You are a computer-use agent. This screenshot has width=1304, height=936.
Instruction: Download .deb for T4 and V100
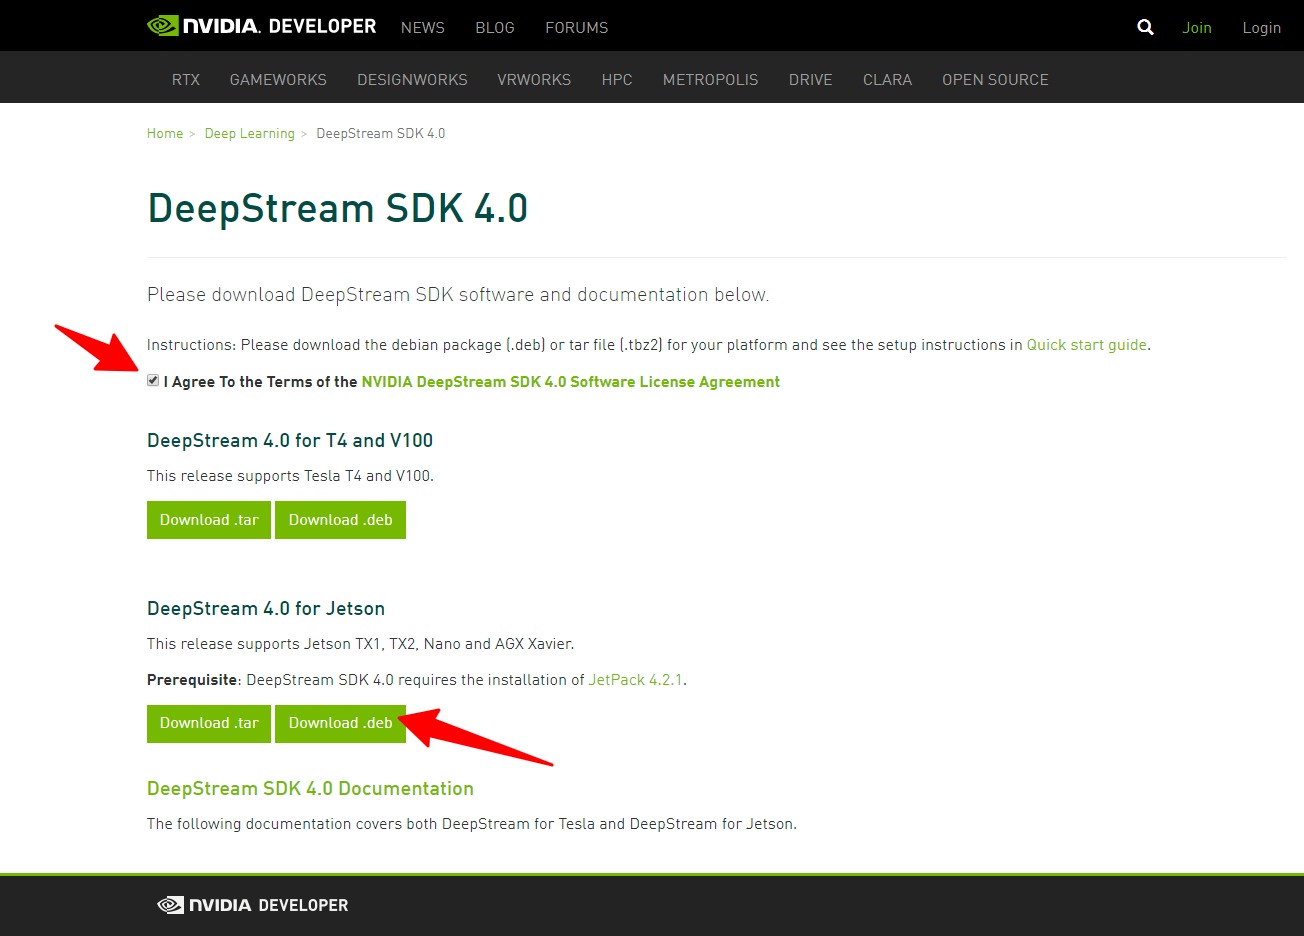[x=341, y=520]
